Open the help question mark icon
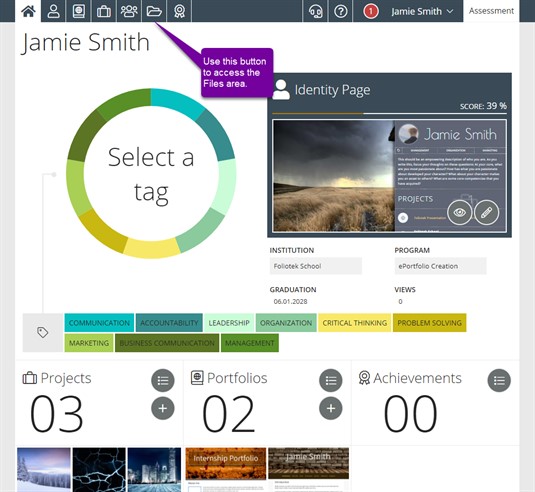Screen dimensions: 535x492 point(341,11)
